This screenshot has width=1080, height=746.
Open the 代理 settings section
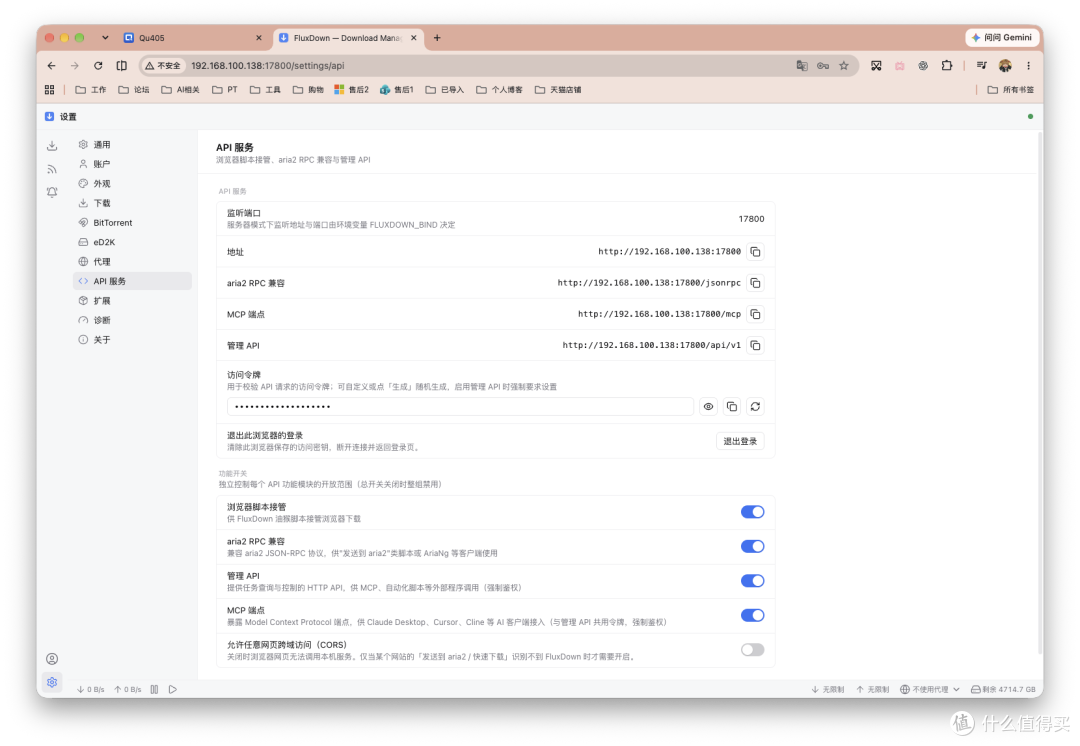point(132,262)
